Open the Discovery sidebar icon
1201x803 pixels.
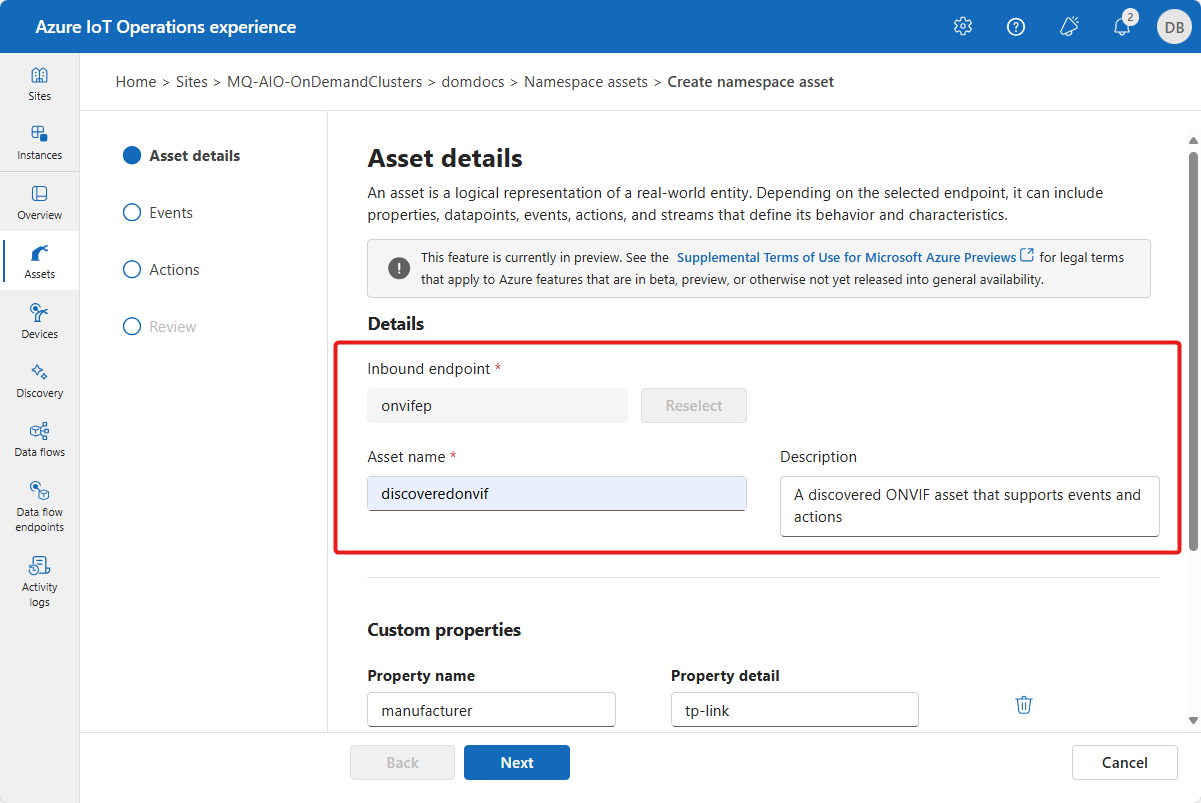point(39,381)
